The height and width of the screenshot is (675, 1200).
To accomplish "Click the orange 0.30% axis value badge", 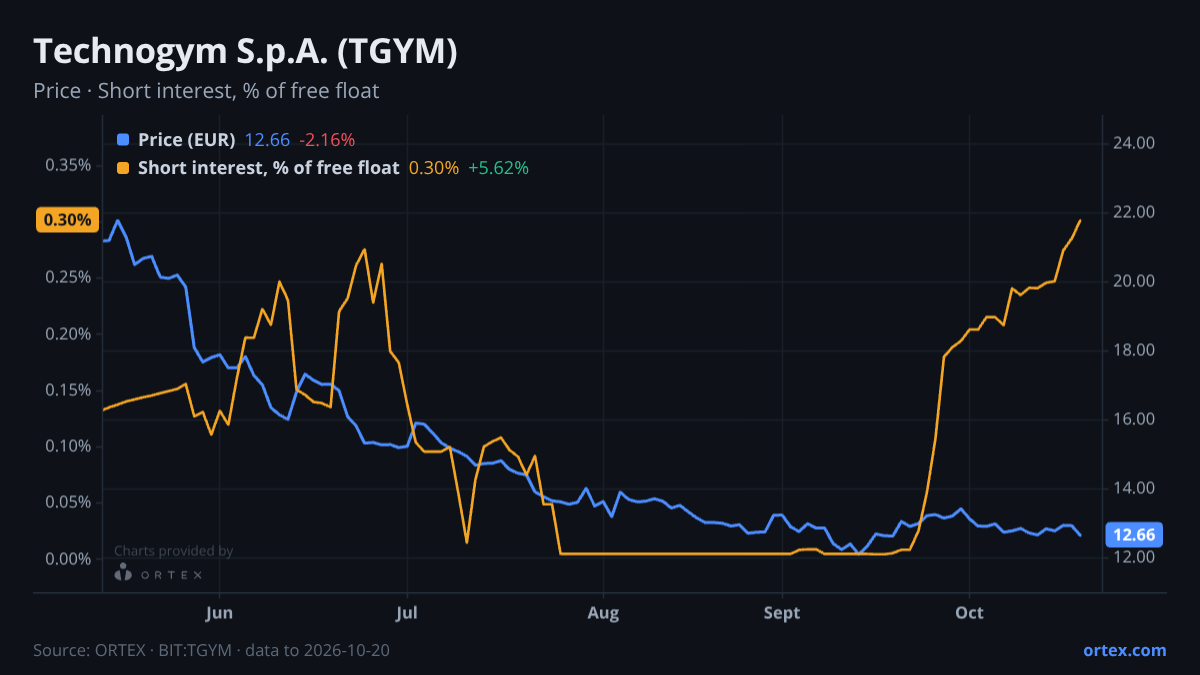I will tap(67, 220).
